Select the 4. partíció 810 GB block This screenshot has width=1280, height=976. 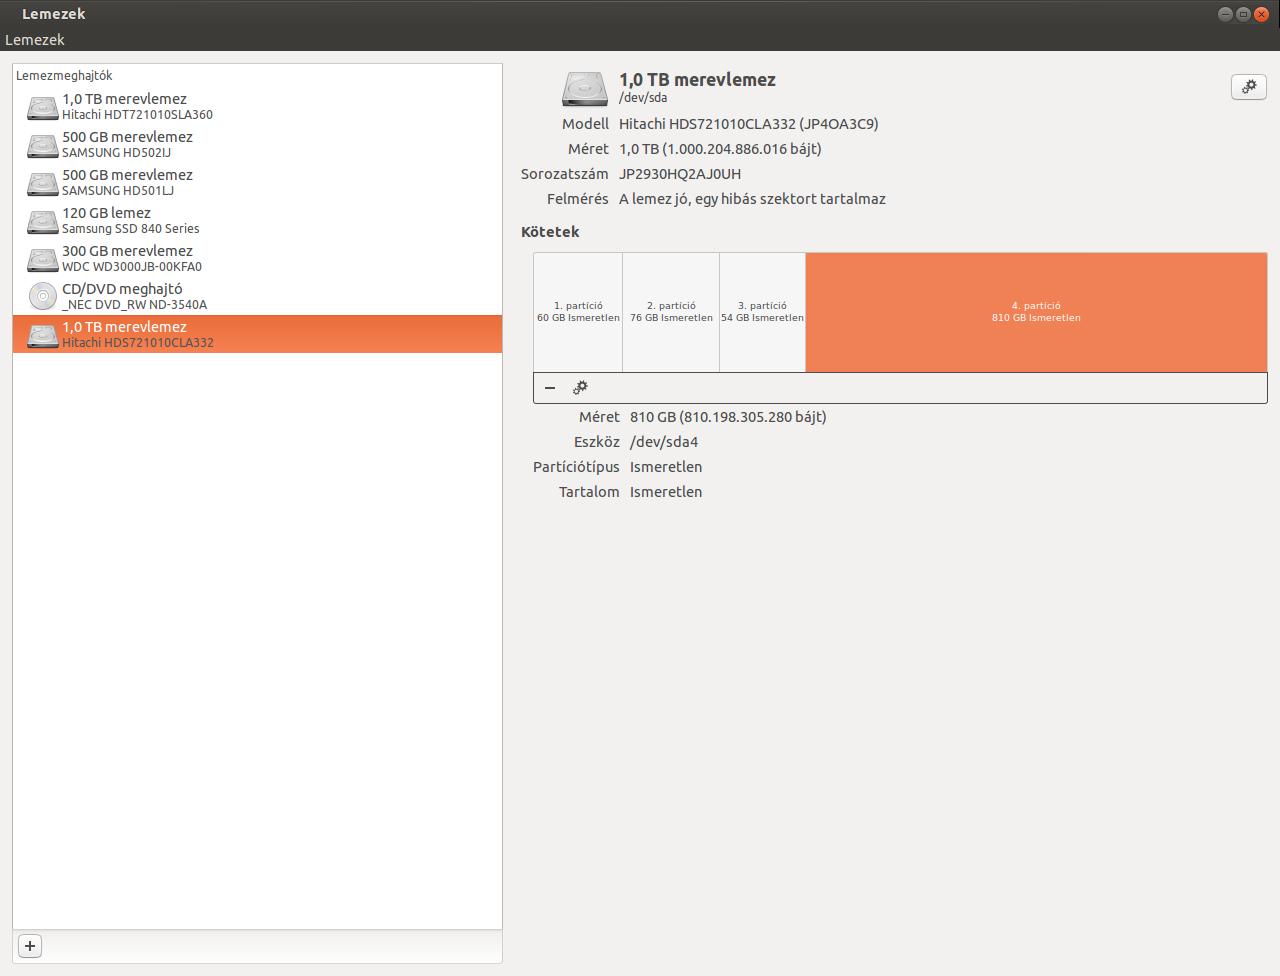click(x=1036, y=312)
